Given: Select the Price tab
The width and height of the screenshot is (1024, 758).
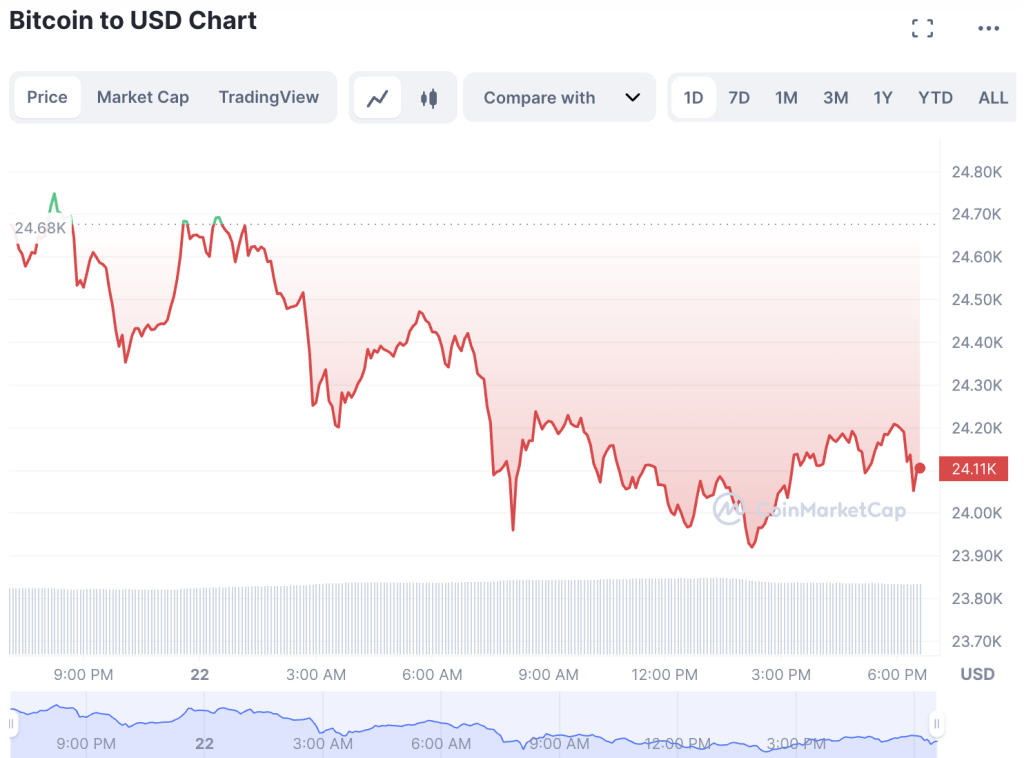Looking at the screenshot, I should tap(47, 97).
